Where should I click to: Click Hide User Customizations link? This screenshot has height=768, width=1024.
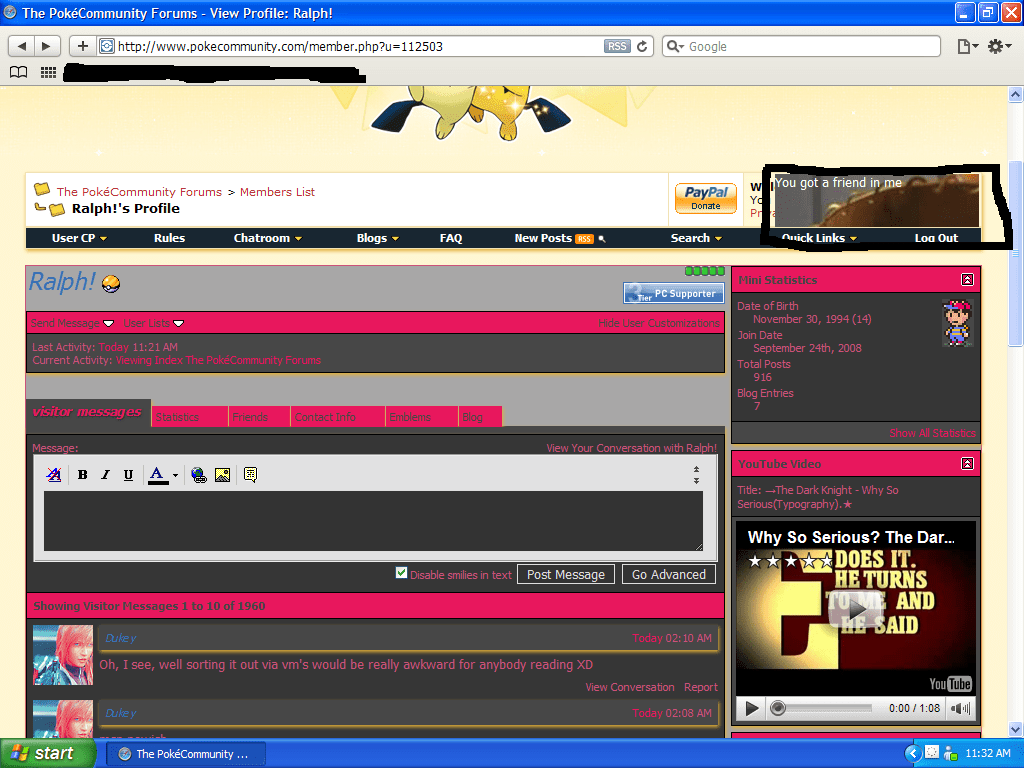click(x=659, y=323)
